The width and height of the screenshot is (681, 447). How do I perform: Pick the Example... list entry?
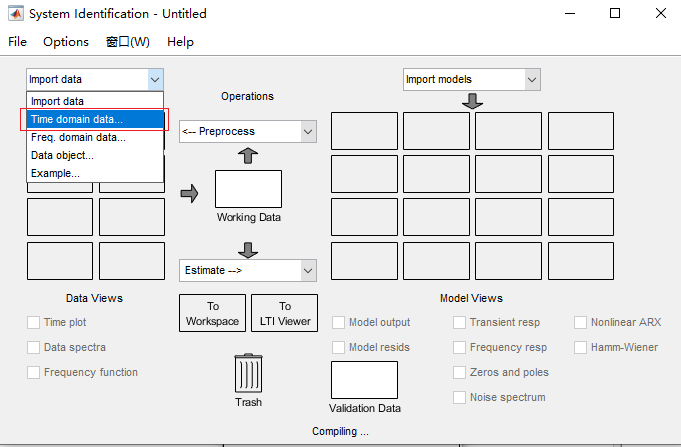55,173
